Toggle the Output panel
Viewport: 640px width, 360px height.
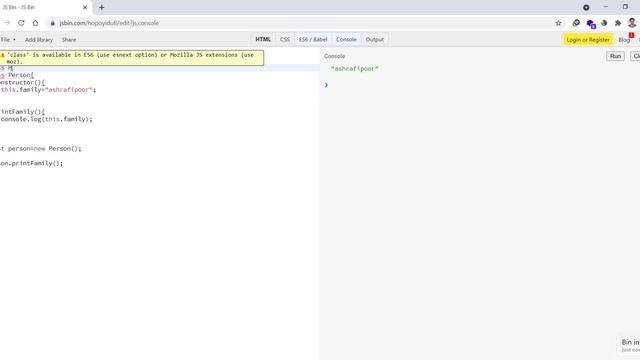pos(375,40)
